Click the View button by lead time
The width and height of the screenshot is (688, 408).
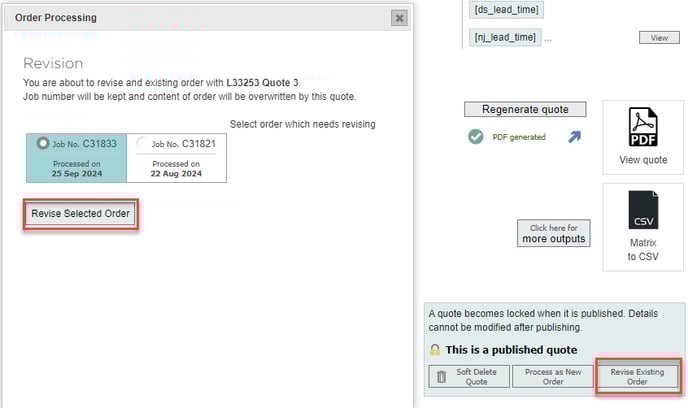pos(659,38)
